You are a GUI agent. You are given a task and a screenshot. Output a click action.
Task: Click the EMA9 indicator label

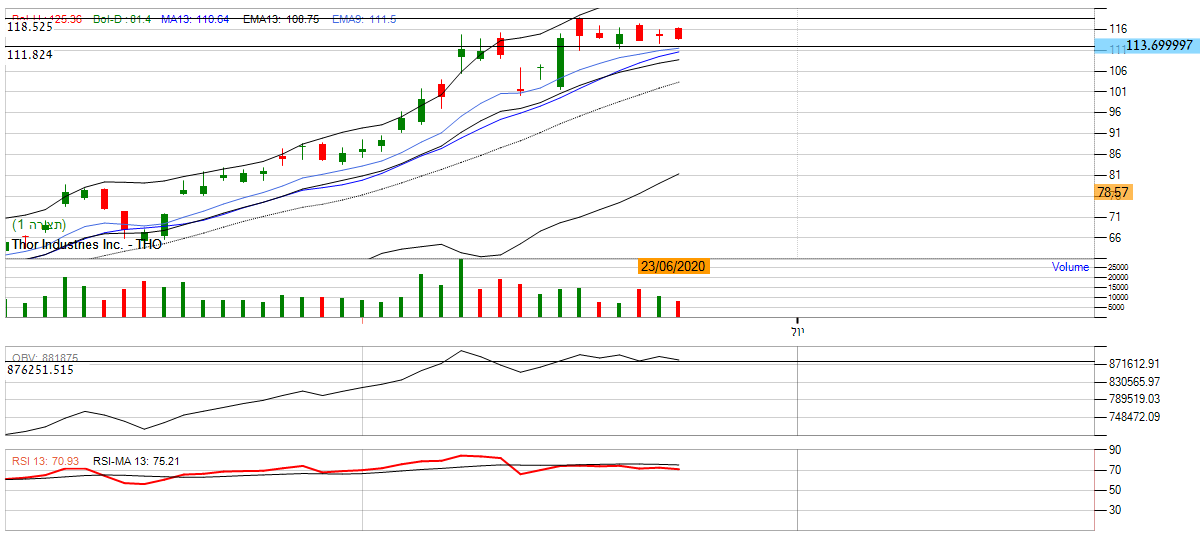coord(367,19)
